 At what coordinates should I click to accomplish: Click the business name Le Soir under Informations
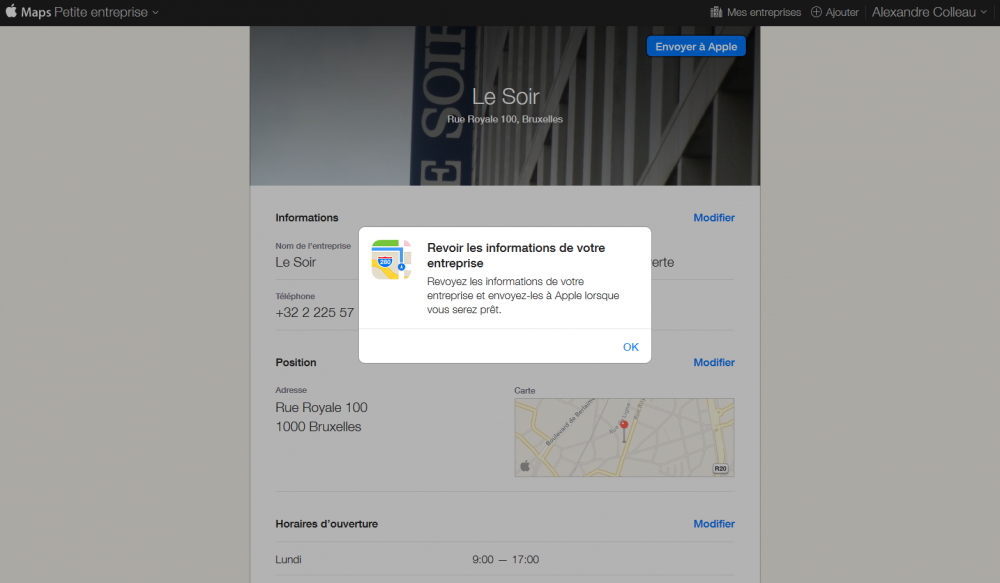pyautogui.click(x=295, y=262)
